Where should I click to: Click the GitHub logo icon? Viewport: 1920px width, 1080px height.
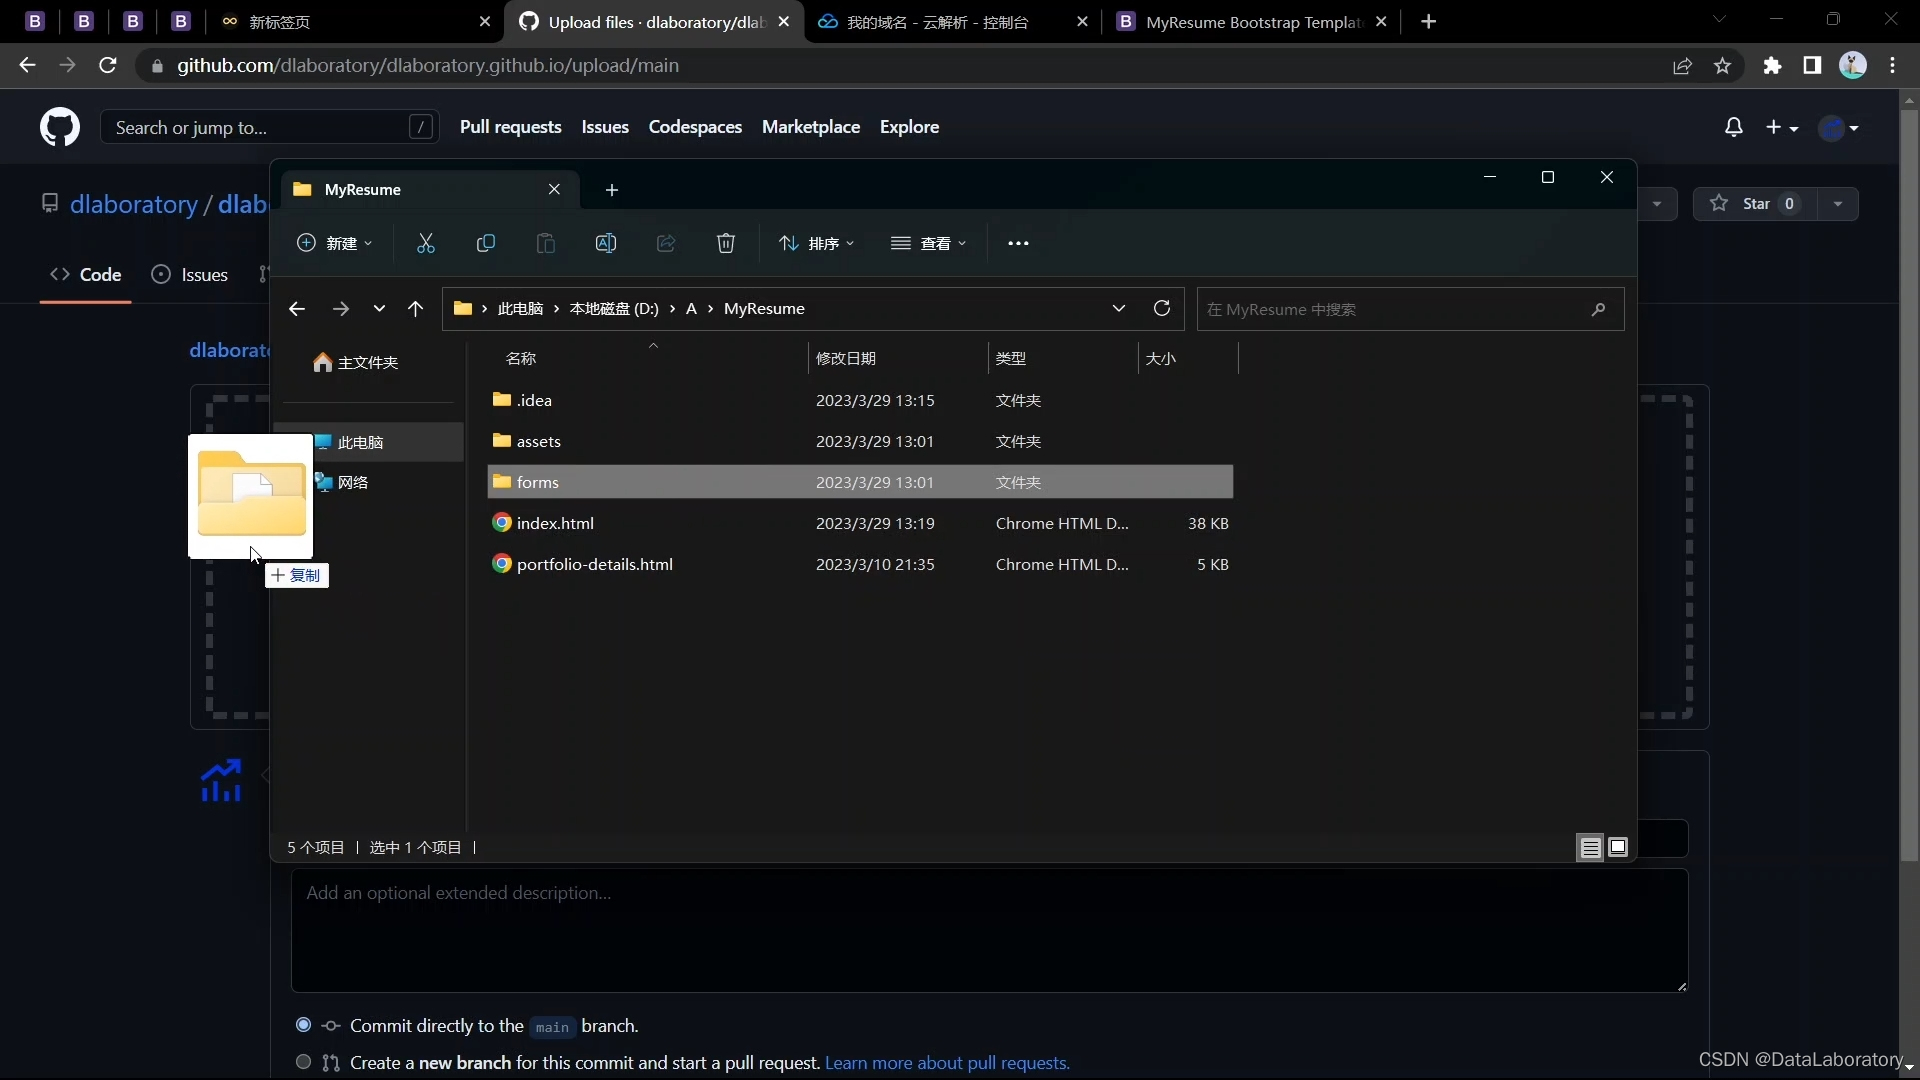point(60,127)
